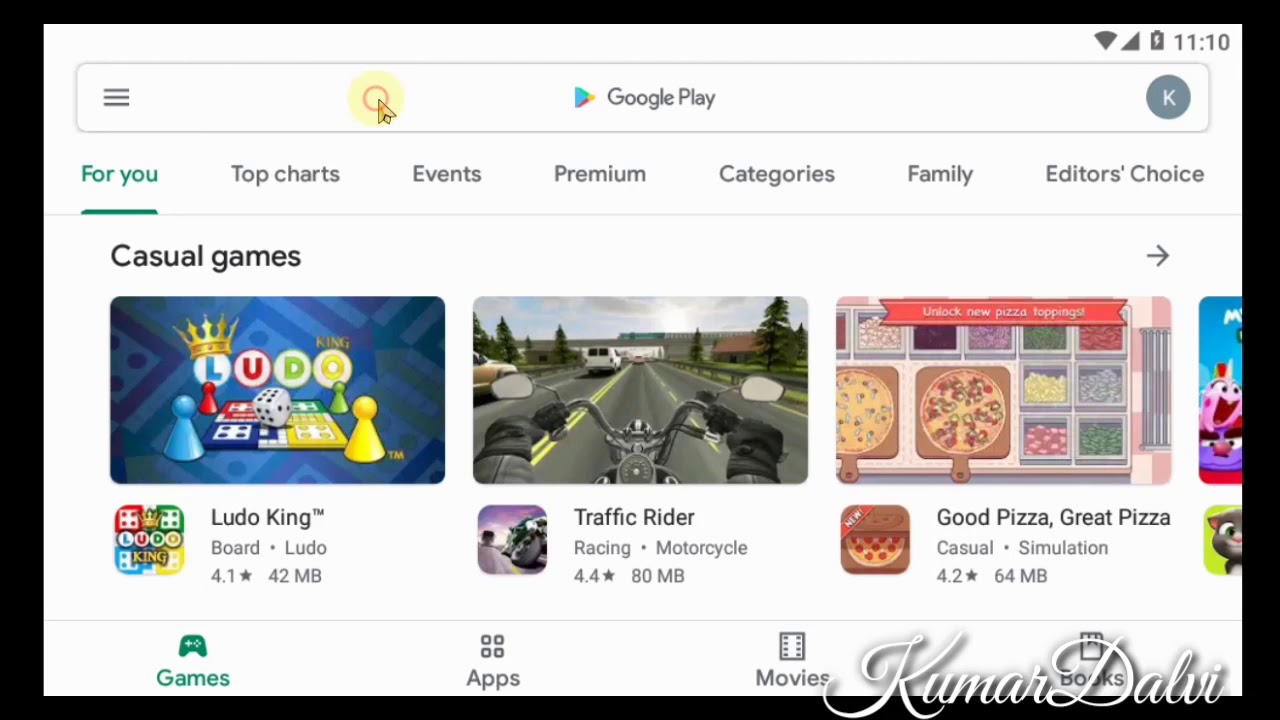Open Good Pizza, Great Pizza app icon
1280x720 pixels.
[x=875, y=540]
